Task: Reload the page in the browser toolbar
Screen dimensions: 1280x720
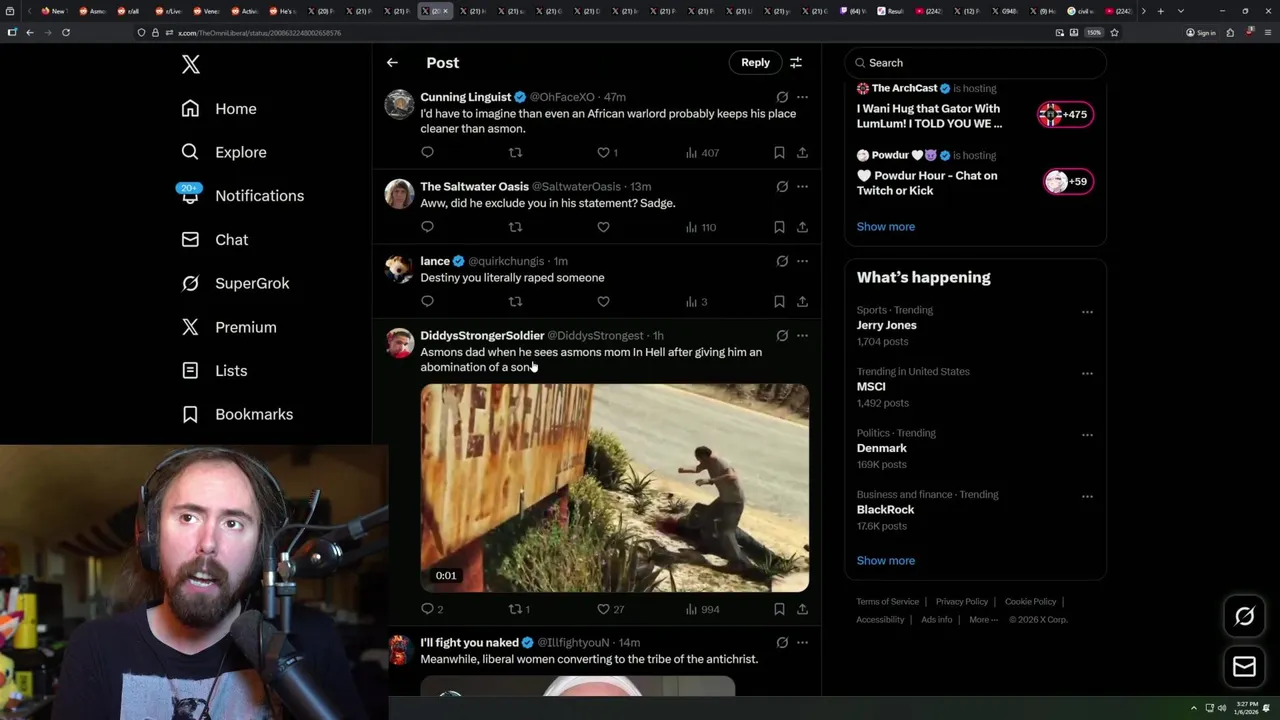Action: click(x=66, y=32)
